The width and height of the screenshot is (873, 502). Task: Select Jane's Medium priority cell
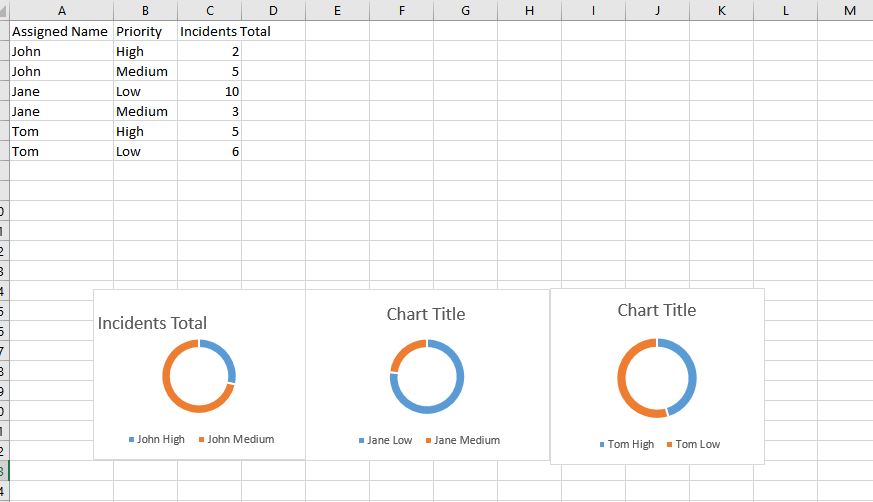pyautogui.click(x=145, y=111)
